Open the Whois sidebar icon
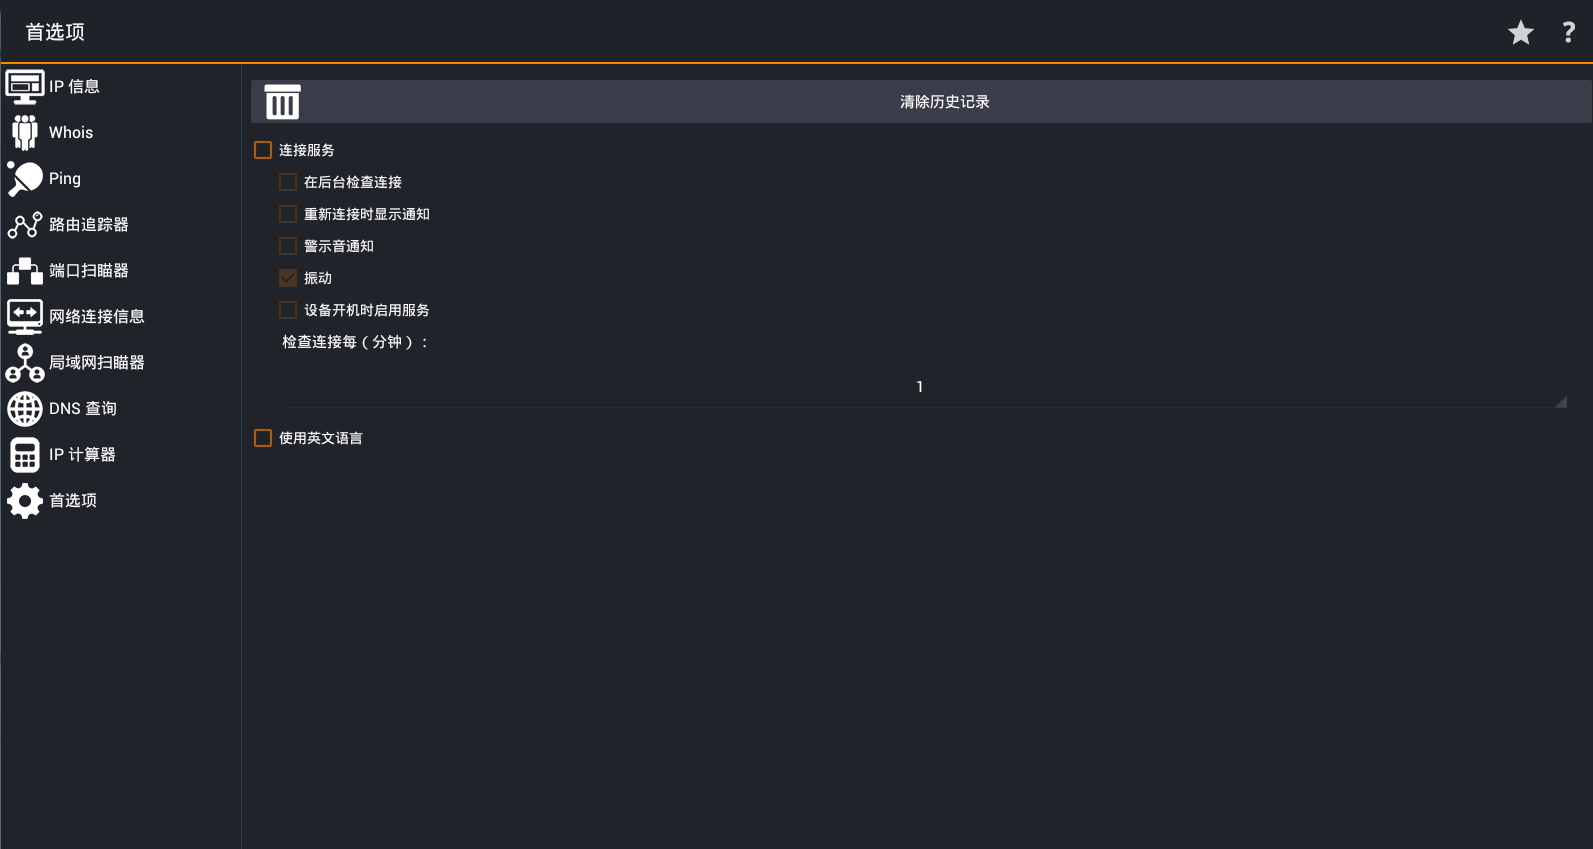Screen dimensions: 1593x849 [x=25, y=133]
